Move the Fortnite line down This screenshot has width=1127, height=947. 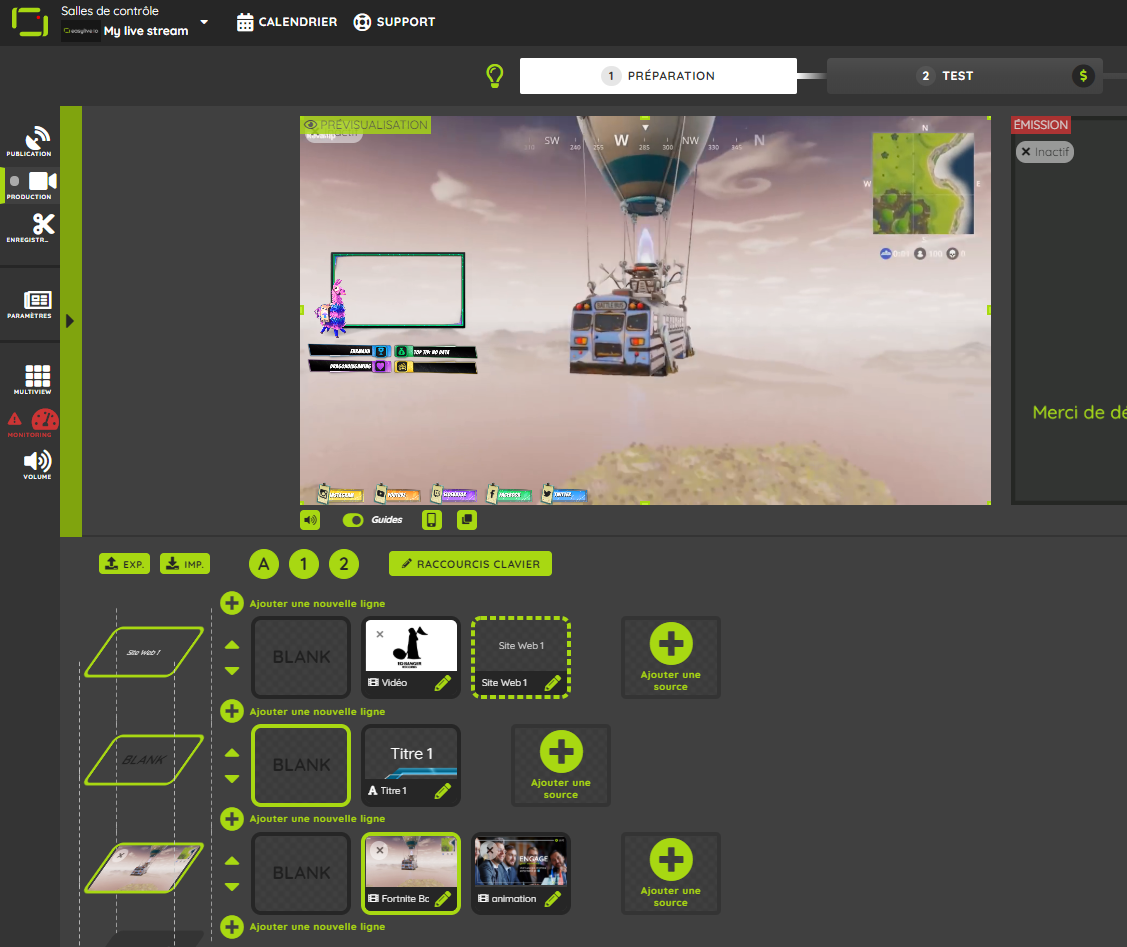click(231, 887)
